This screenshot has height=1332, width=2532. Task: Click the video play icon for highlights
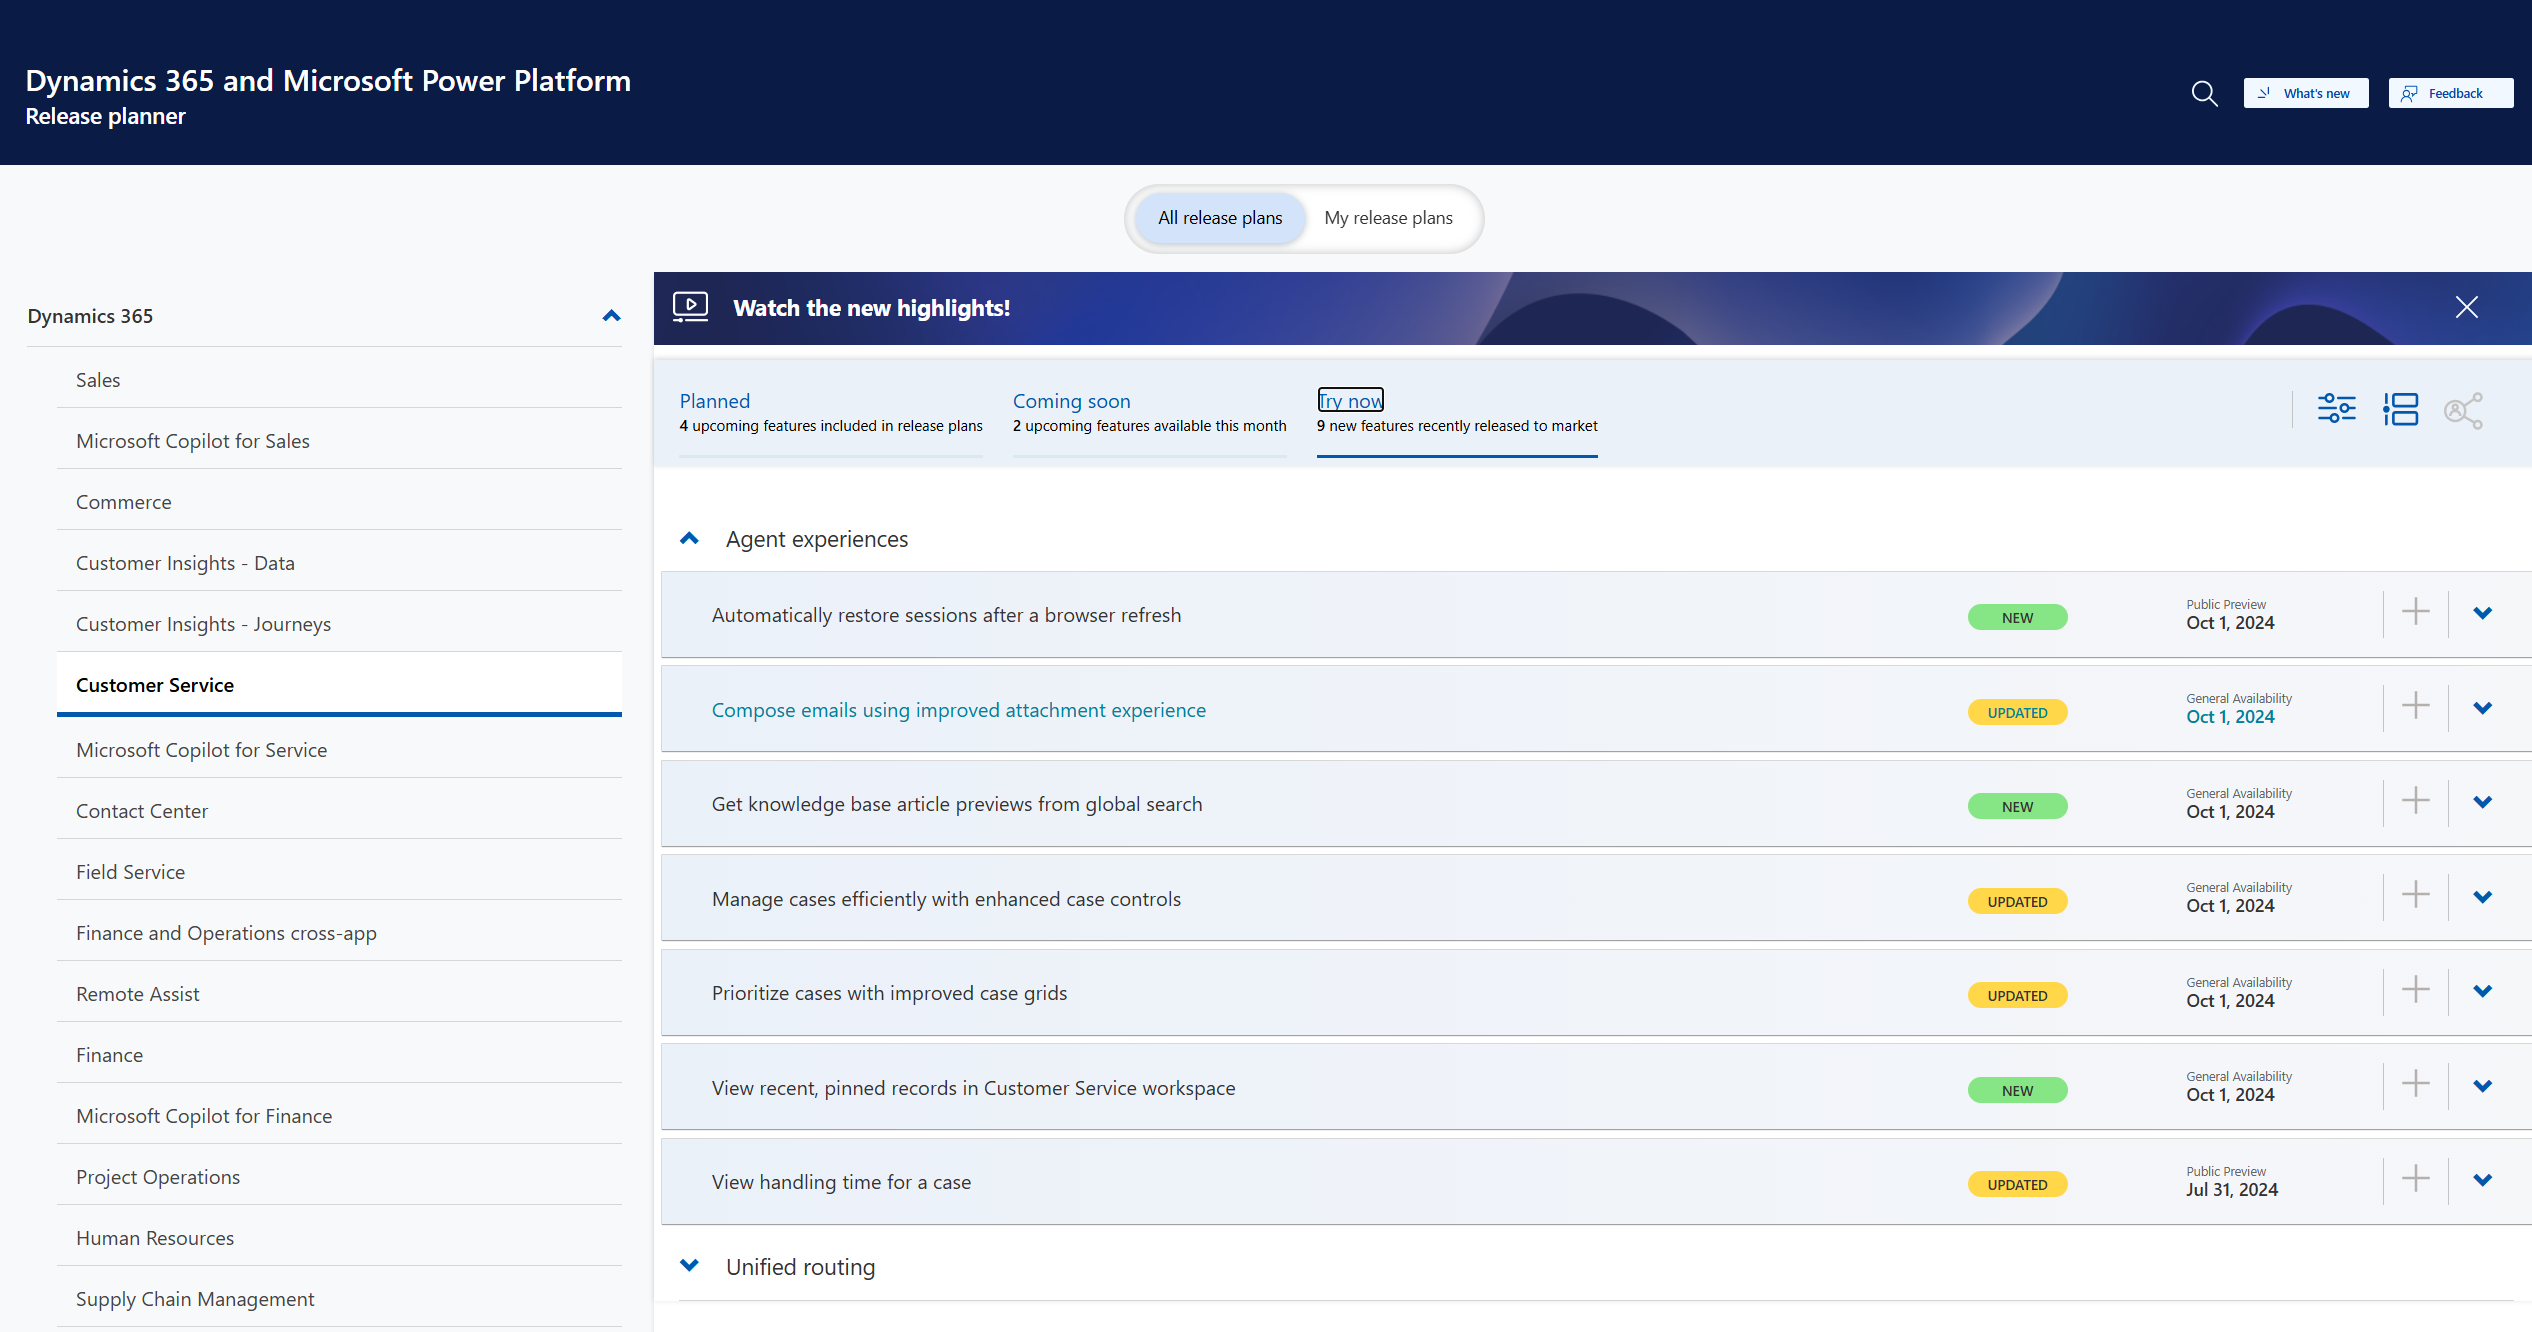click(690, 307)
